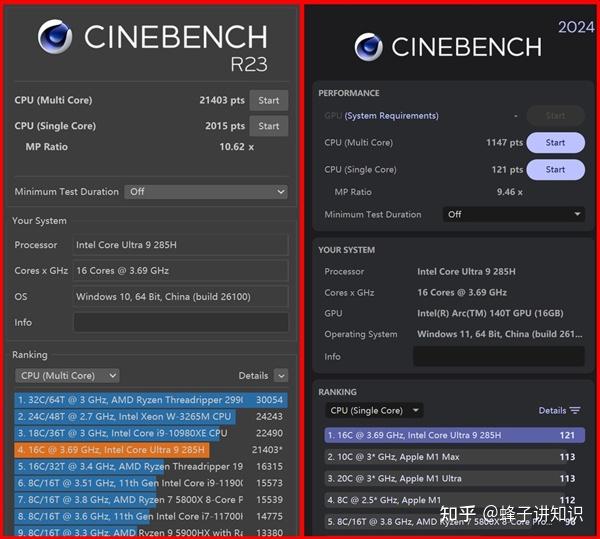
Task: Click the 9.46 x MP Ratio value
Action: tap(510, 192)
